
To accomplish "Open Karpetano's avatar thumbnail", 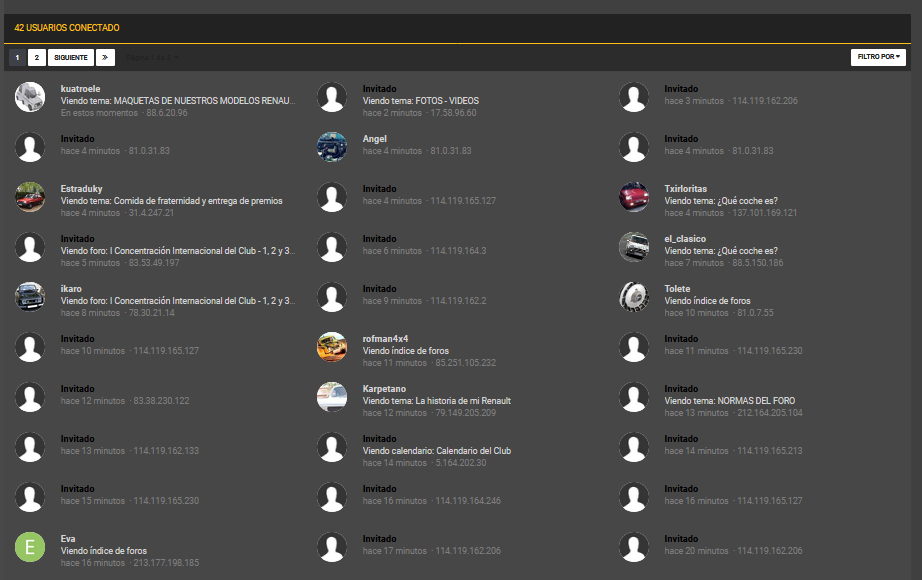I will pyautogui.click(x=332, y=397).
